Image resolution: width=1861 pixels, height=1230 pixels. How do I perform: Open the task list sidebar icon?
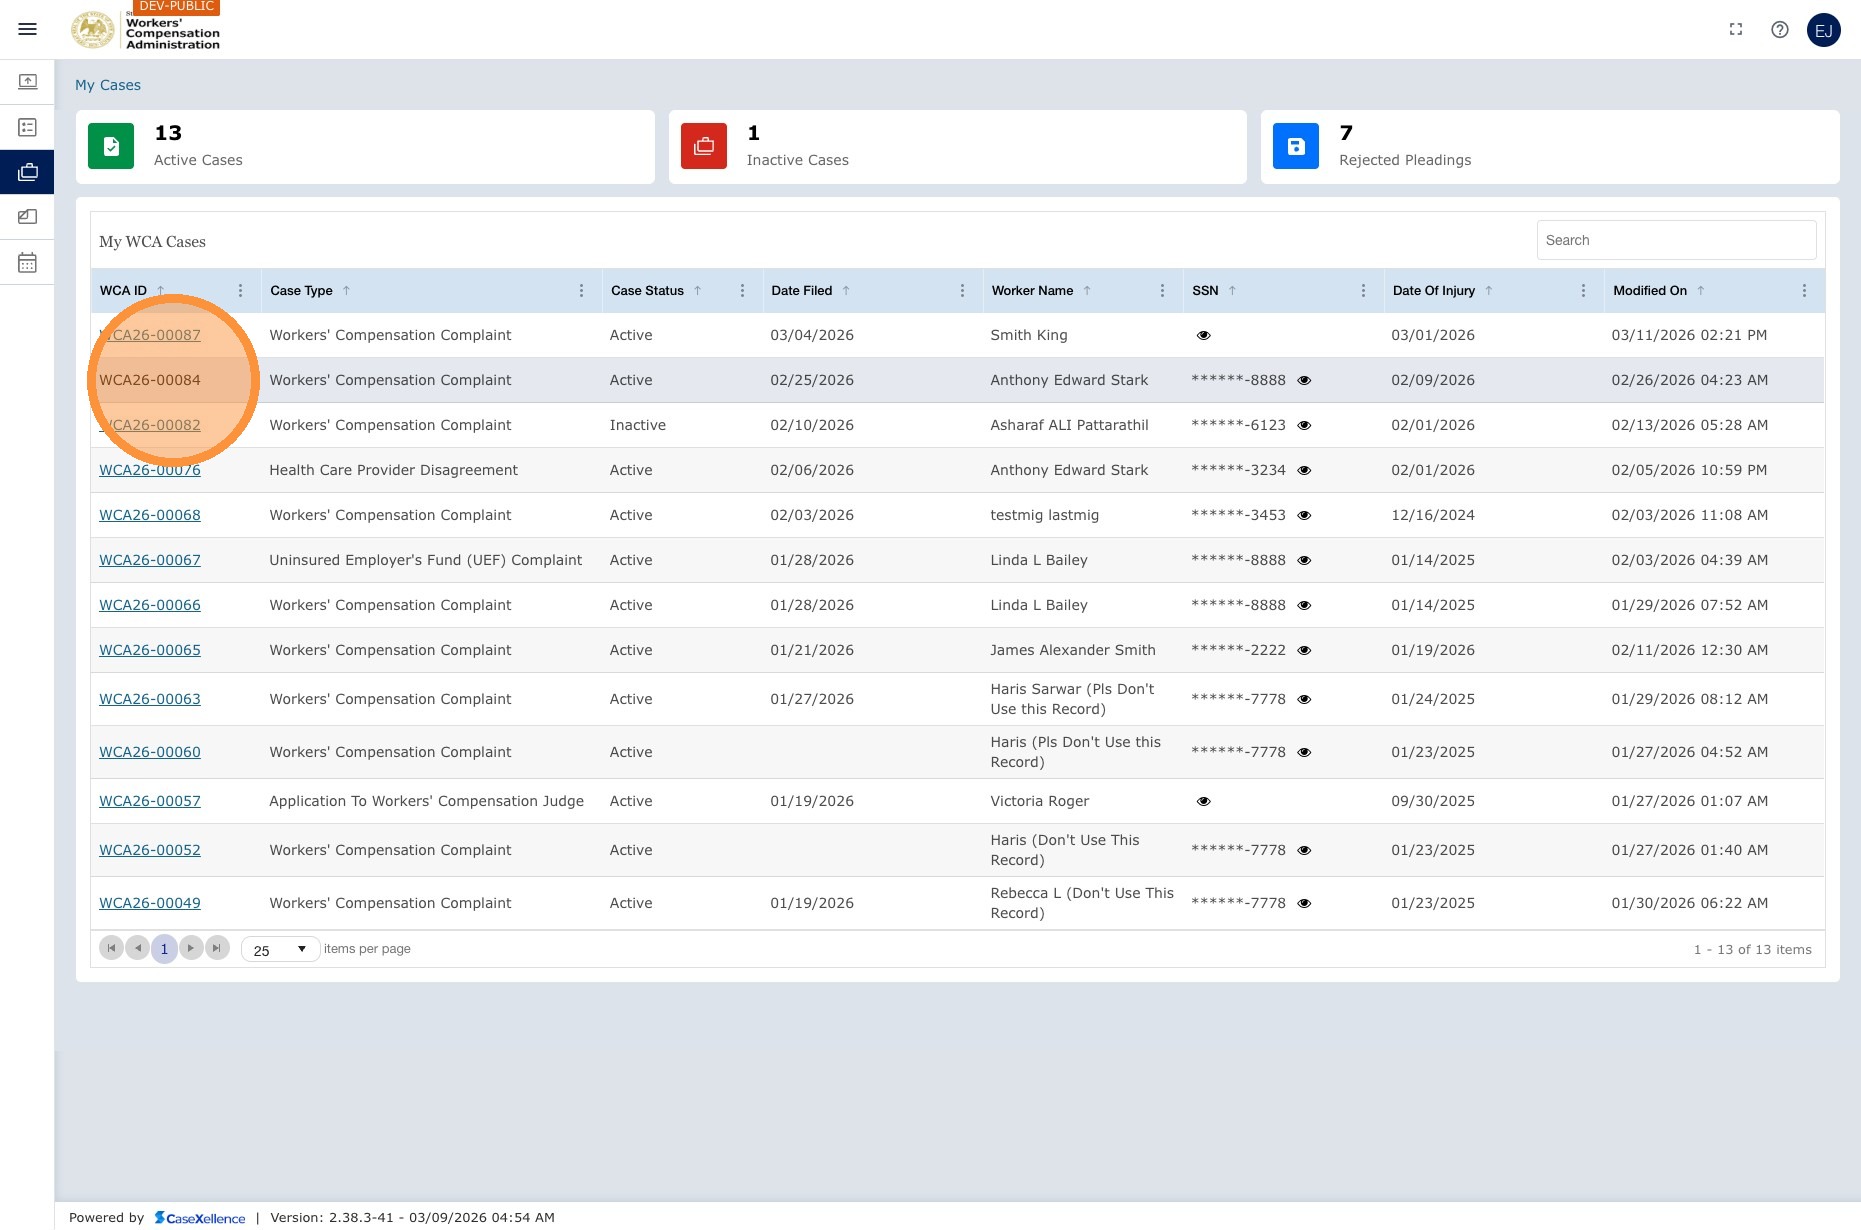(x=27, y=127)
